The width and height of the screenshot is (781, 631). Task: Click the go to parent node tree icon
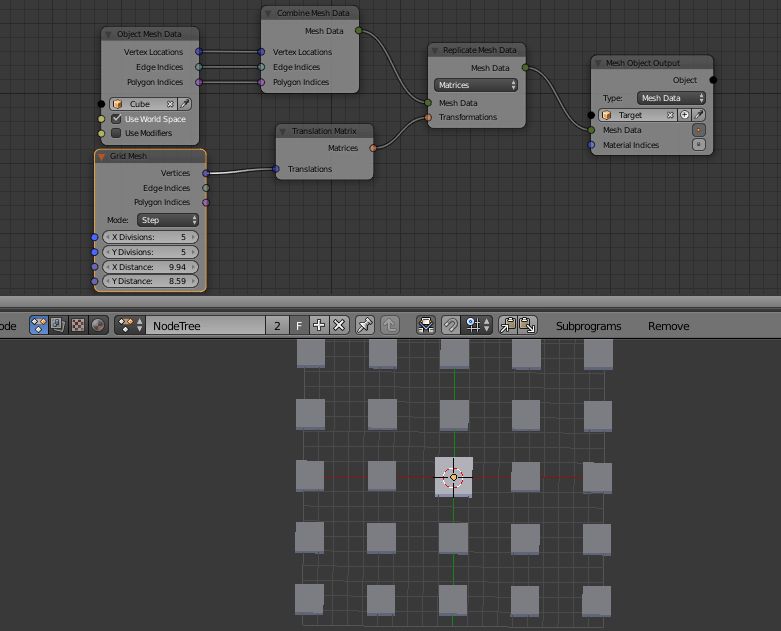(x=390, y=326)
